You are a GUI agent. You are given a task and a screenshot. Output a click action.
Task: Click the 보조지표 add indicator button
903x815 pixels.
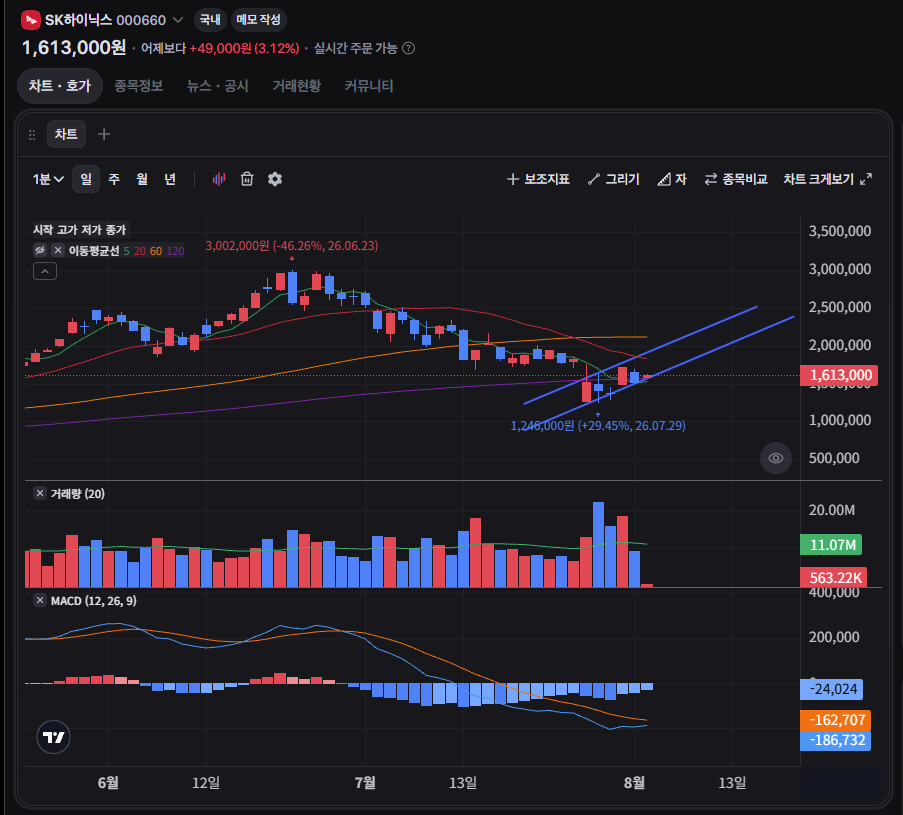point(538,179)
